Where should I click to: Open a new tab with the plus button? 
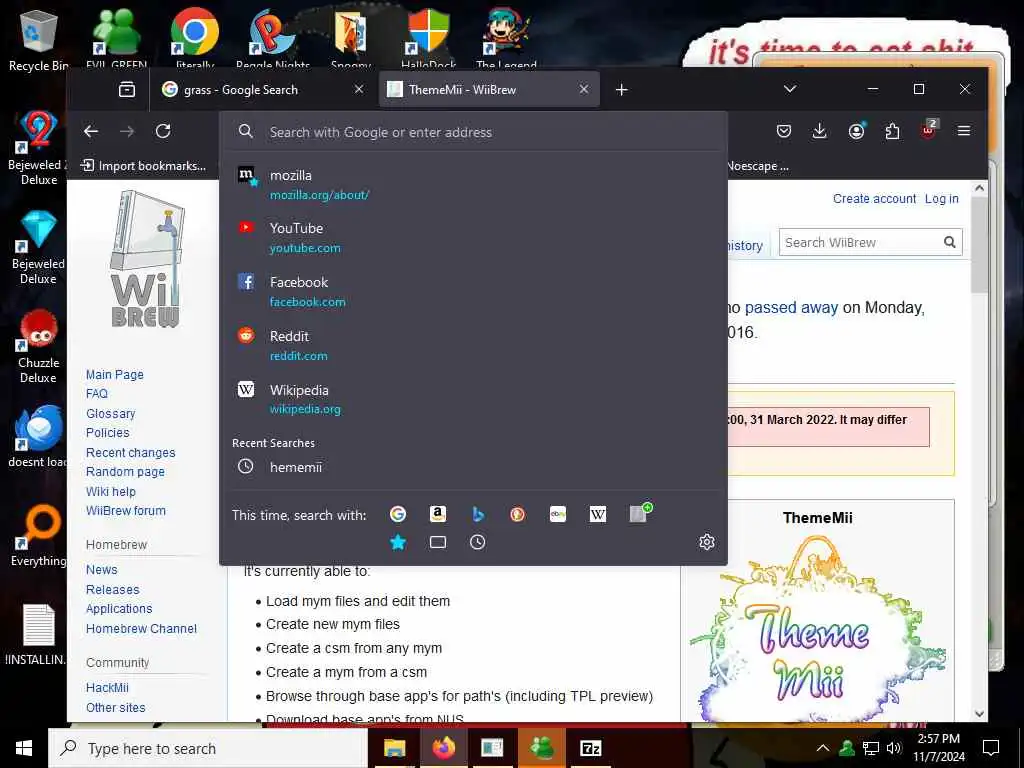click(x=622, y=89)
